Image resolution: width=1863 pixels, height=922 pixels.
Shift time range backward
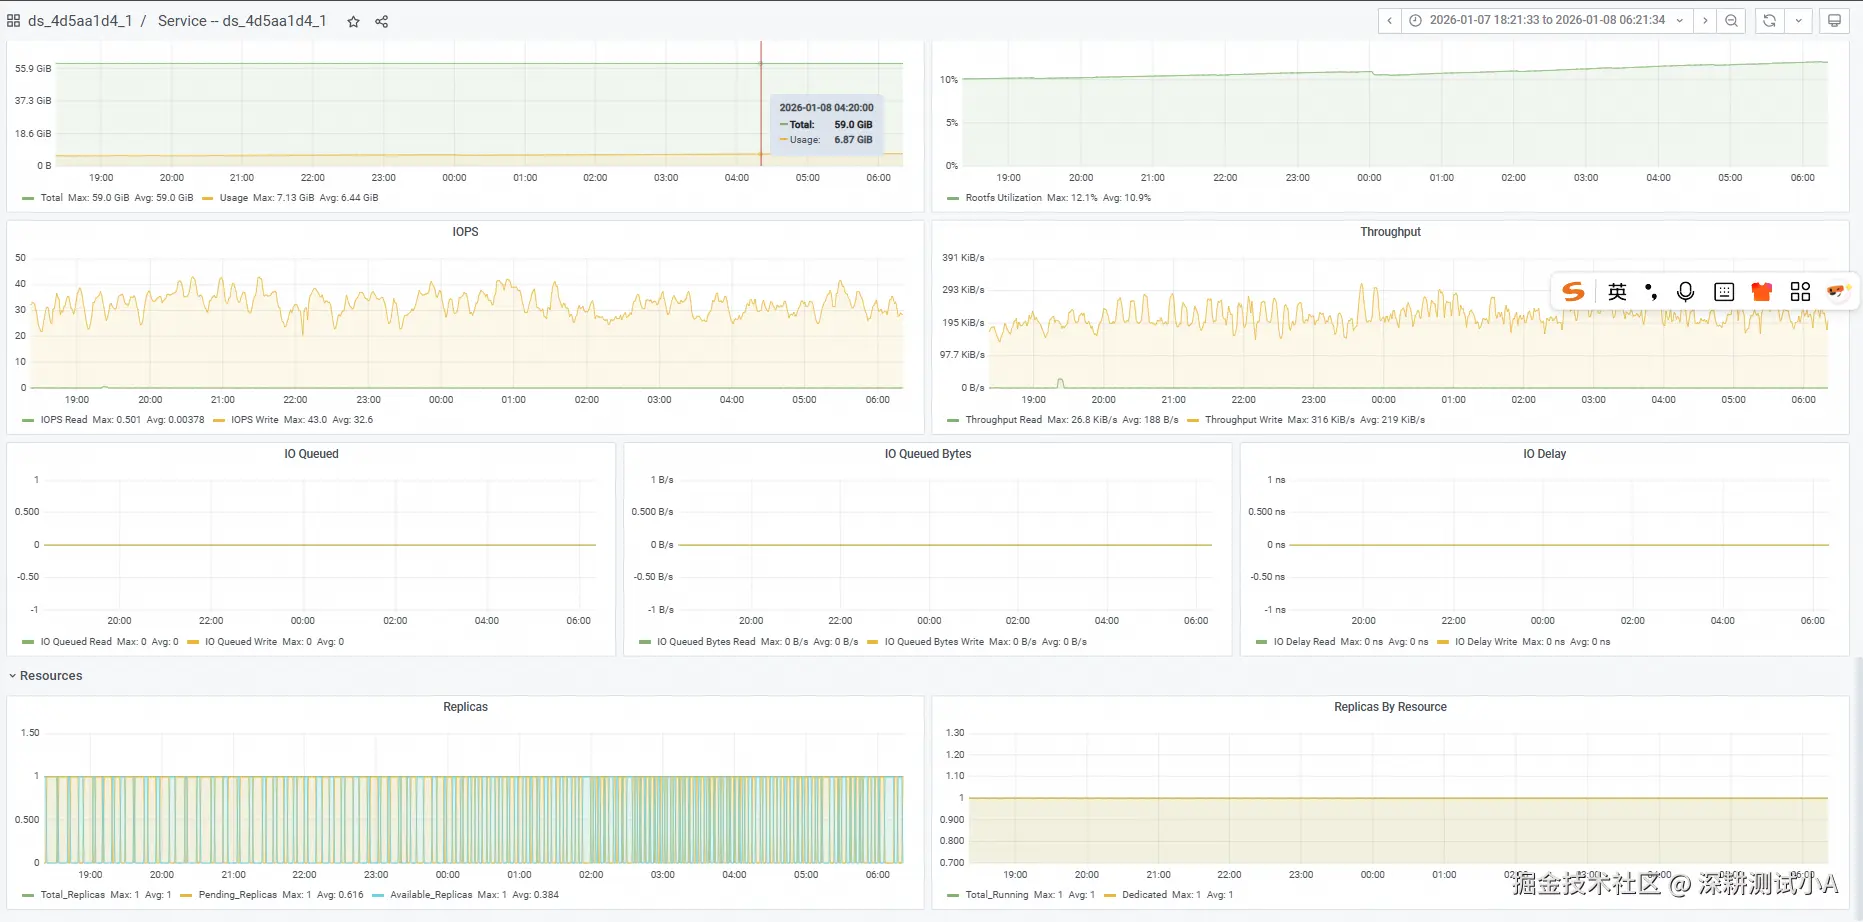[1389, 20]
